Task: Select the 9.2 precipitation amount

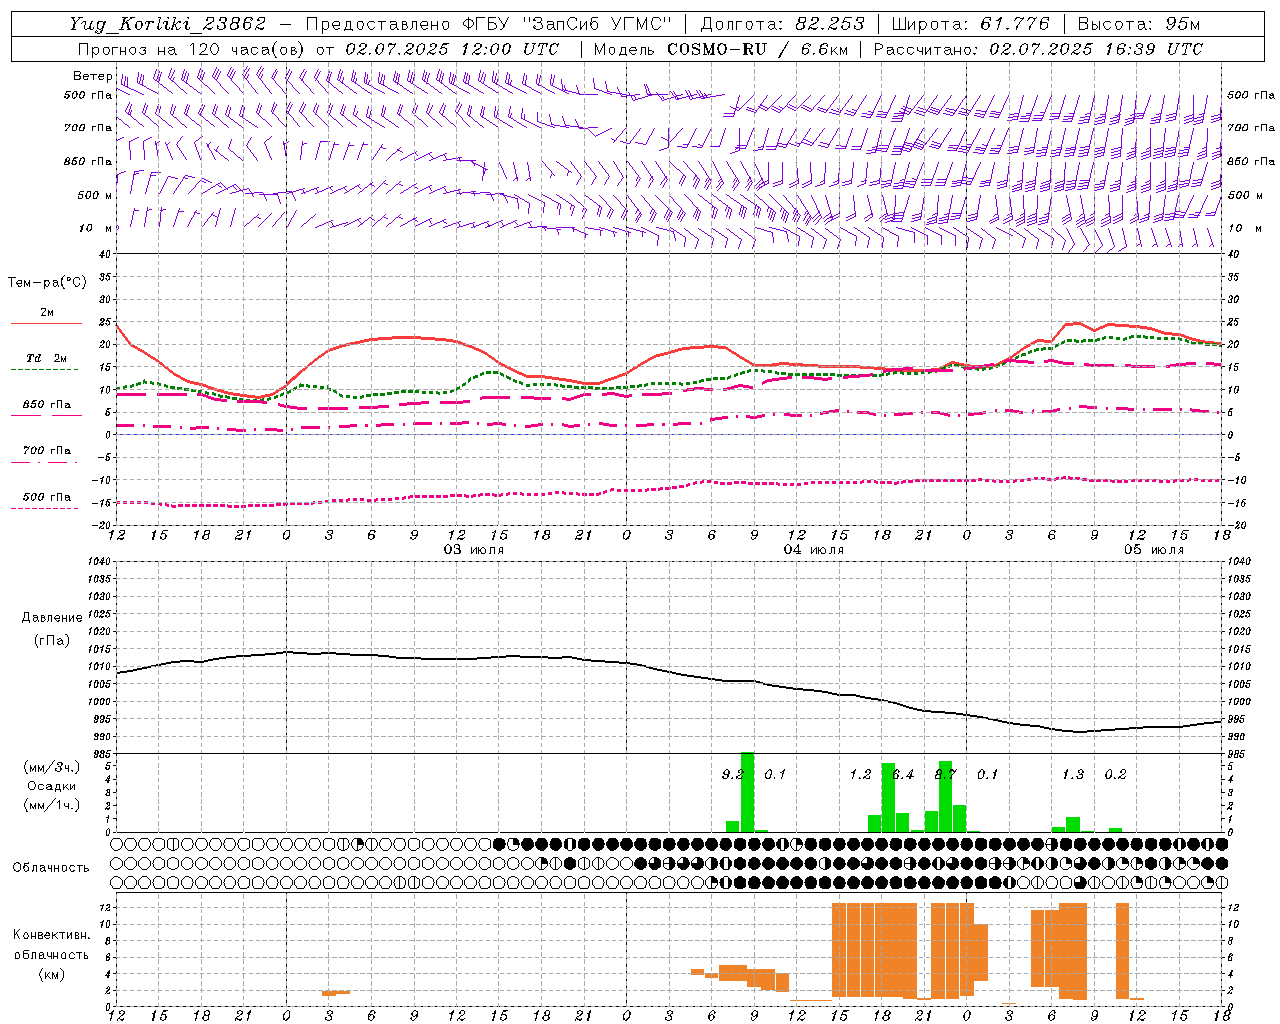Action: (732, 775)
